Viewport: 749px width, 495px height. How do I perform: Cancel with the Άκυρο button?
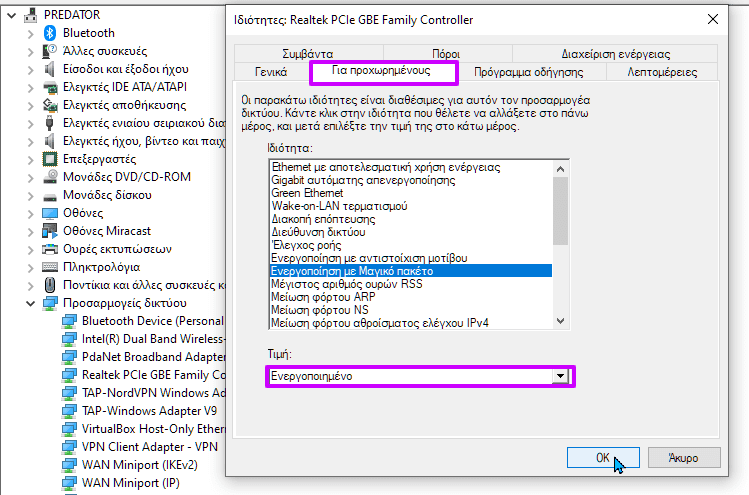coord(684,458)
